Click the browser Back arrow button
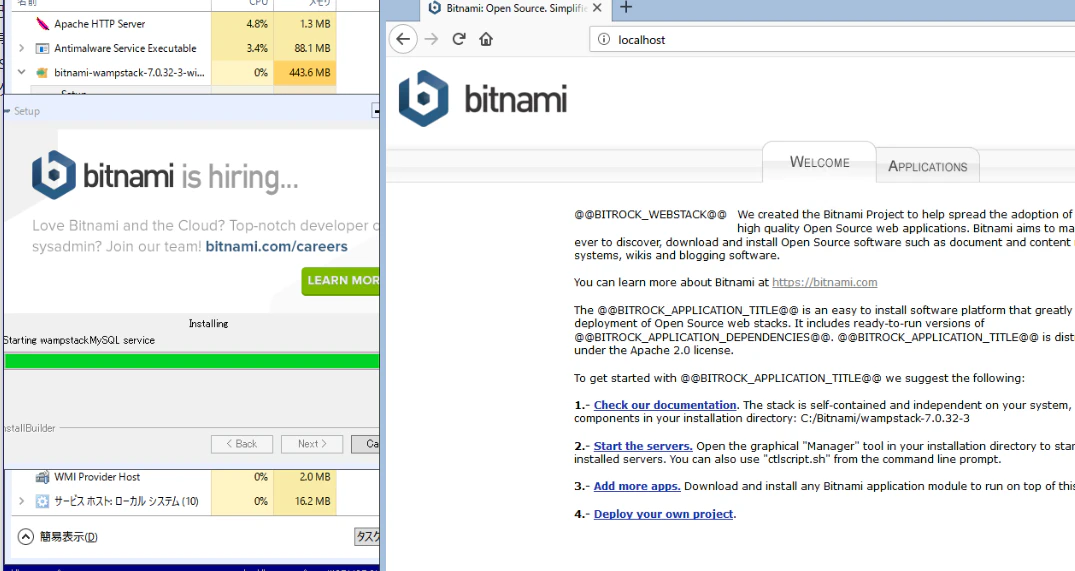1075x571 pixels. tap(403, 39)
